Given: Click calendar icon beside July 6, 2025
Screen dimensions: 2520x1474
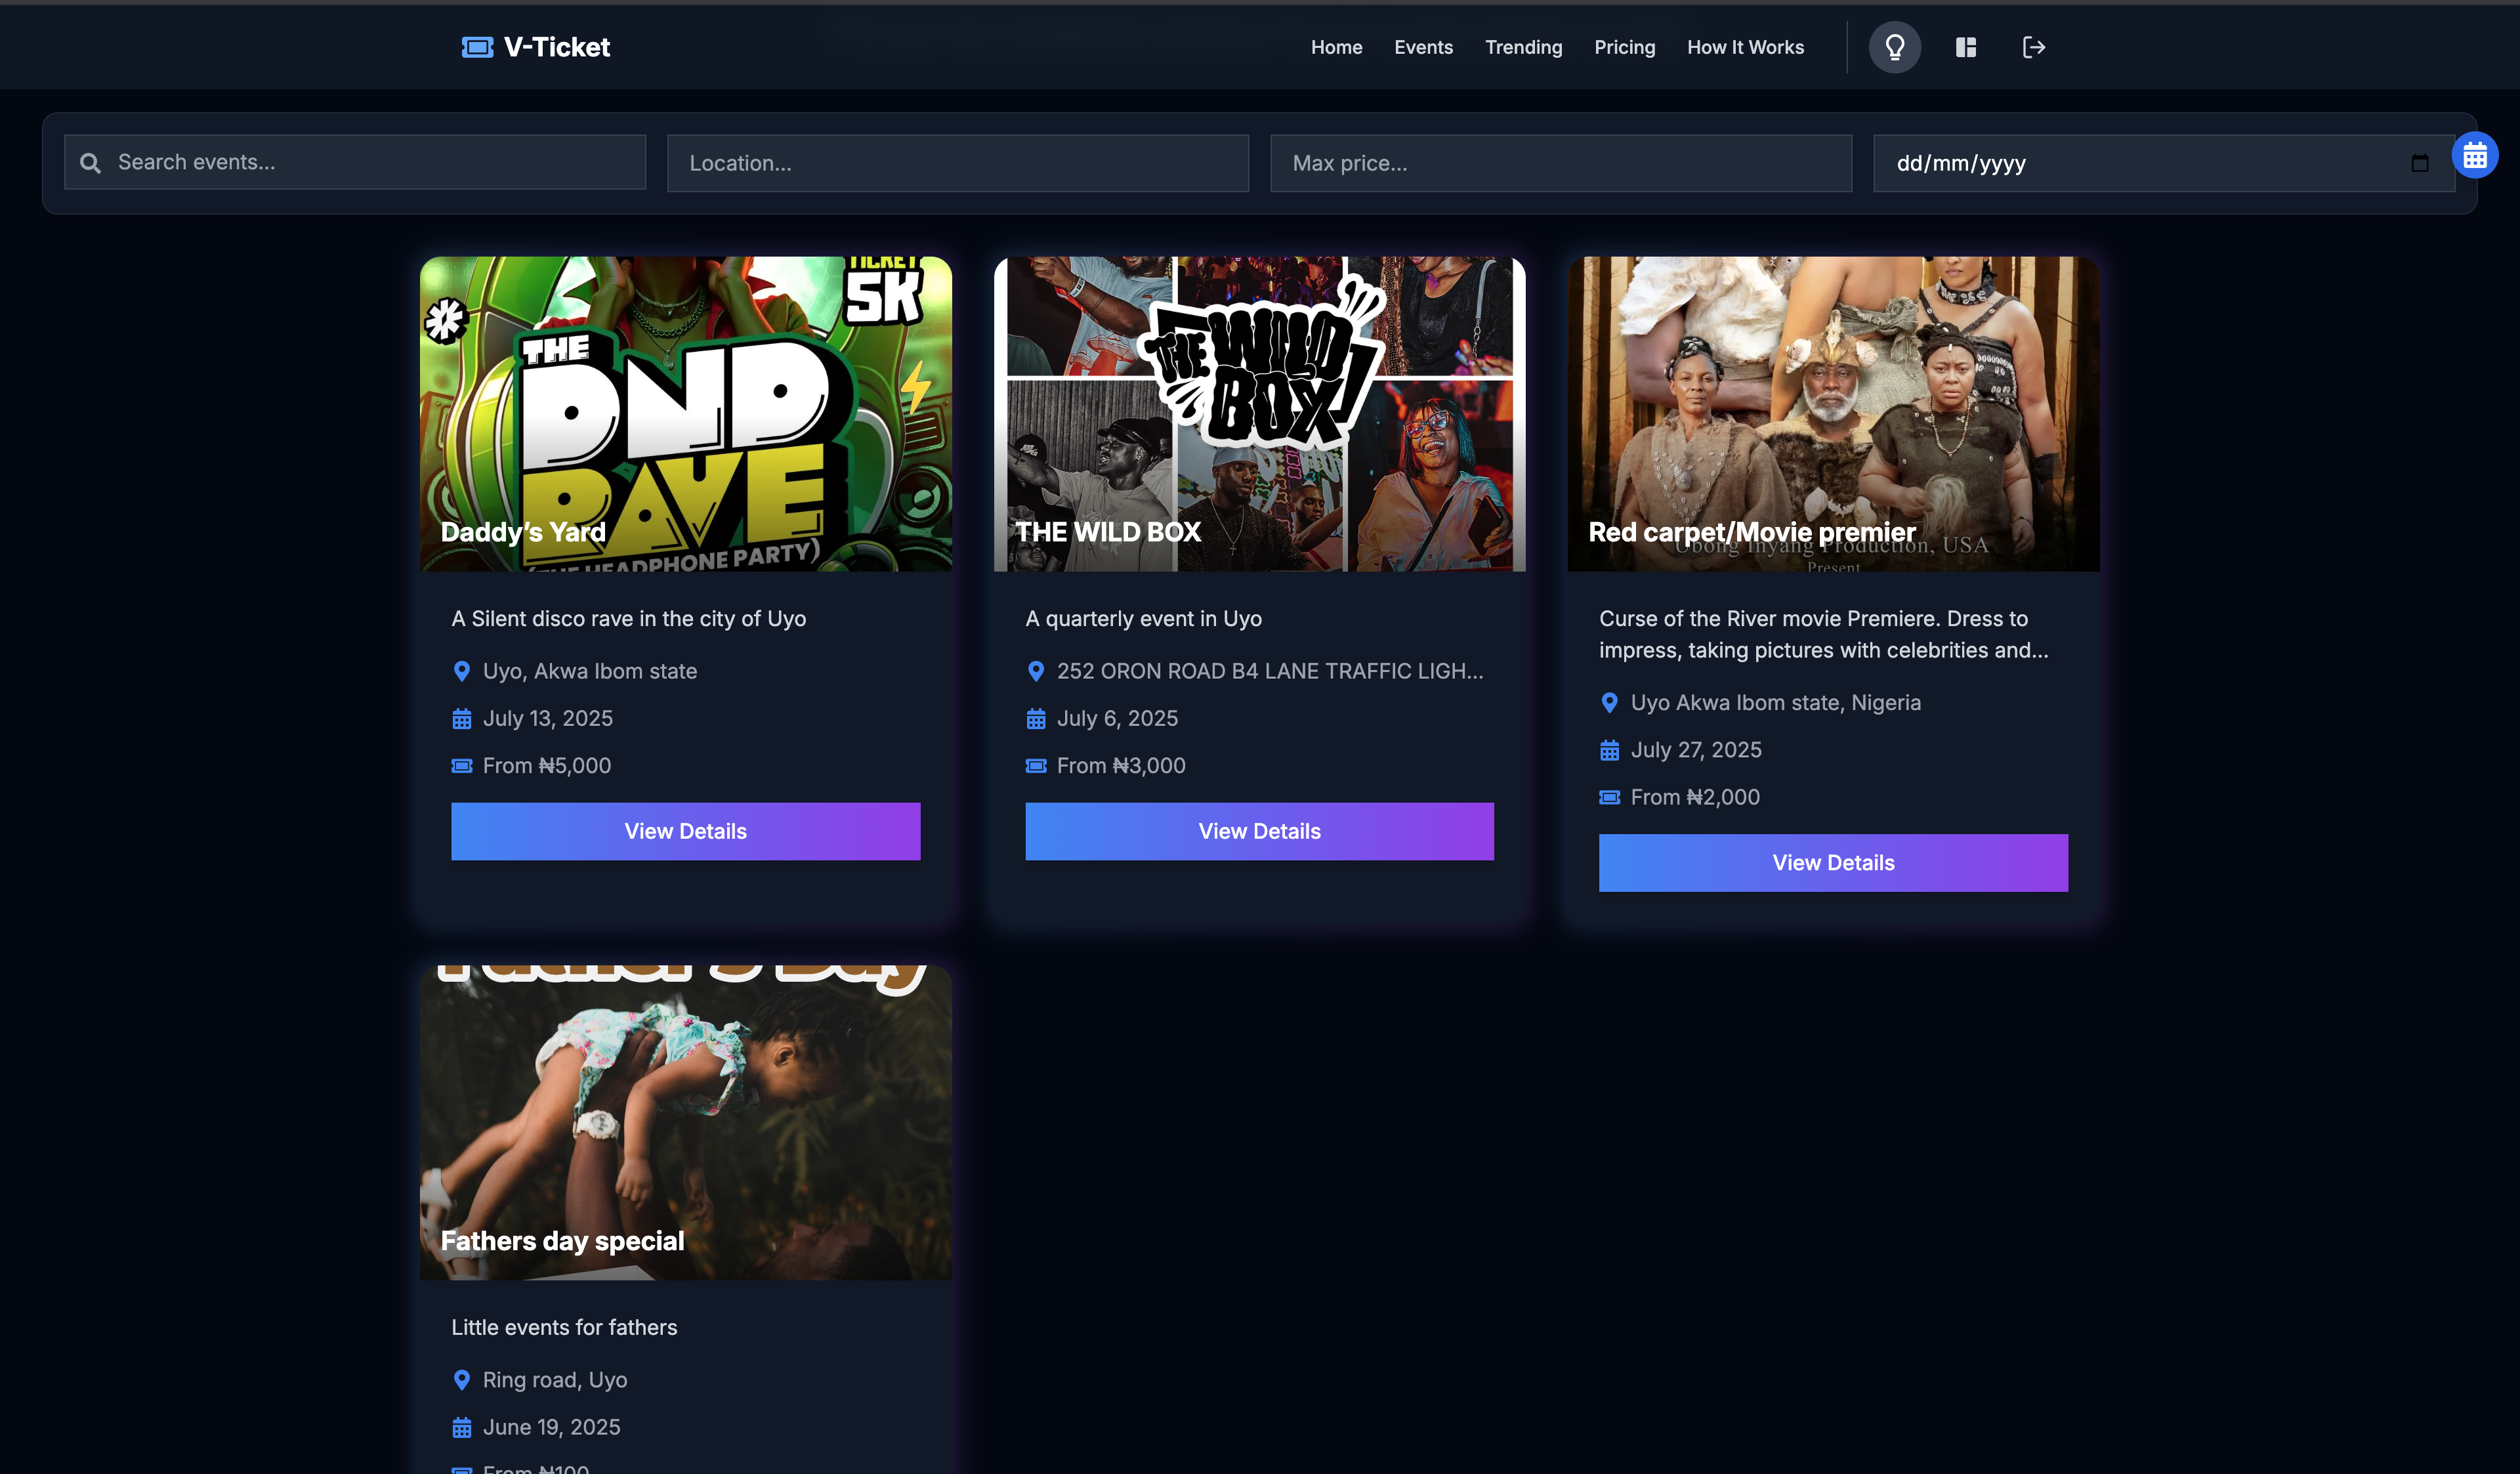Looking at the screenshot, I should [1035, 719].
